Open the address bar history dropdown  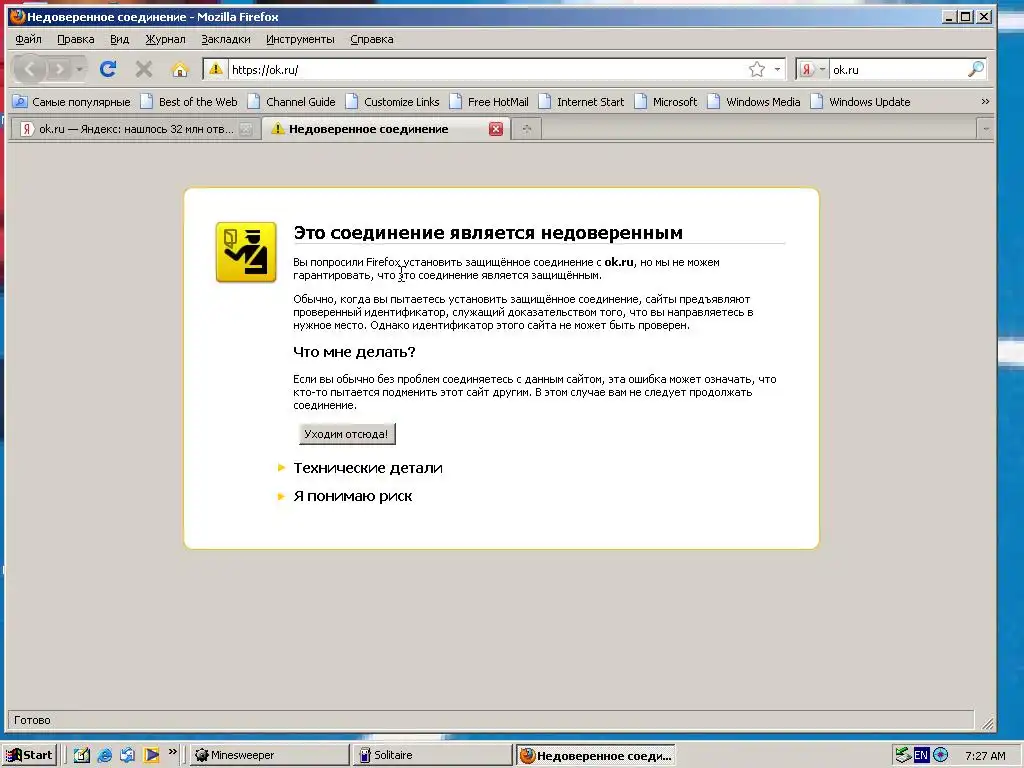coord(777,69)
